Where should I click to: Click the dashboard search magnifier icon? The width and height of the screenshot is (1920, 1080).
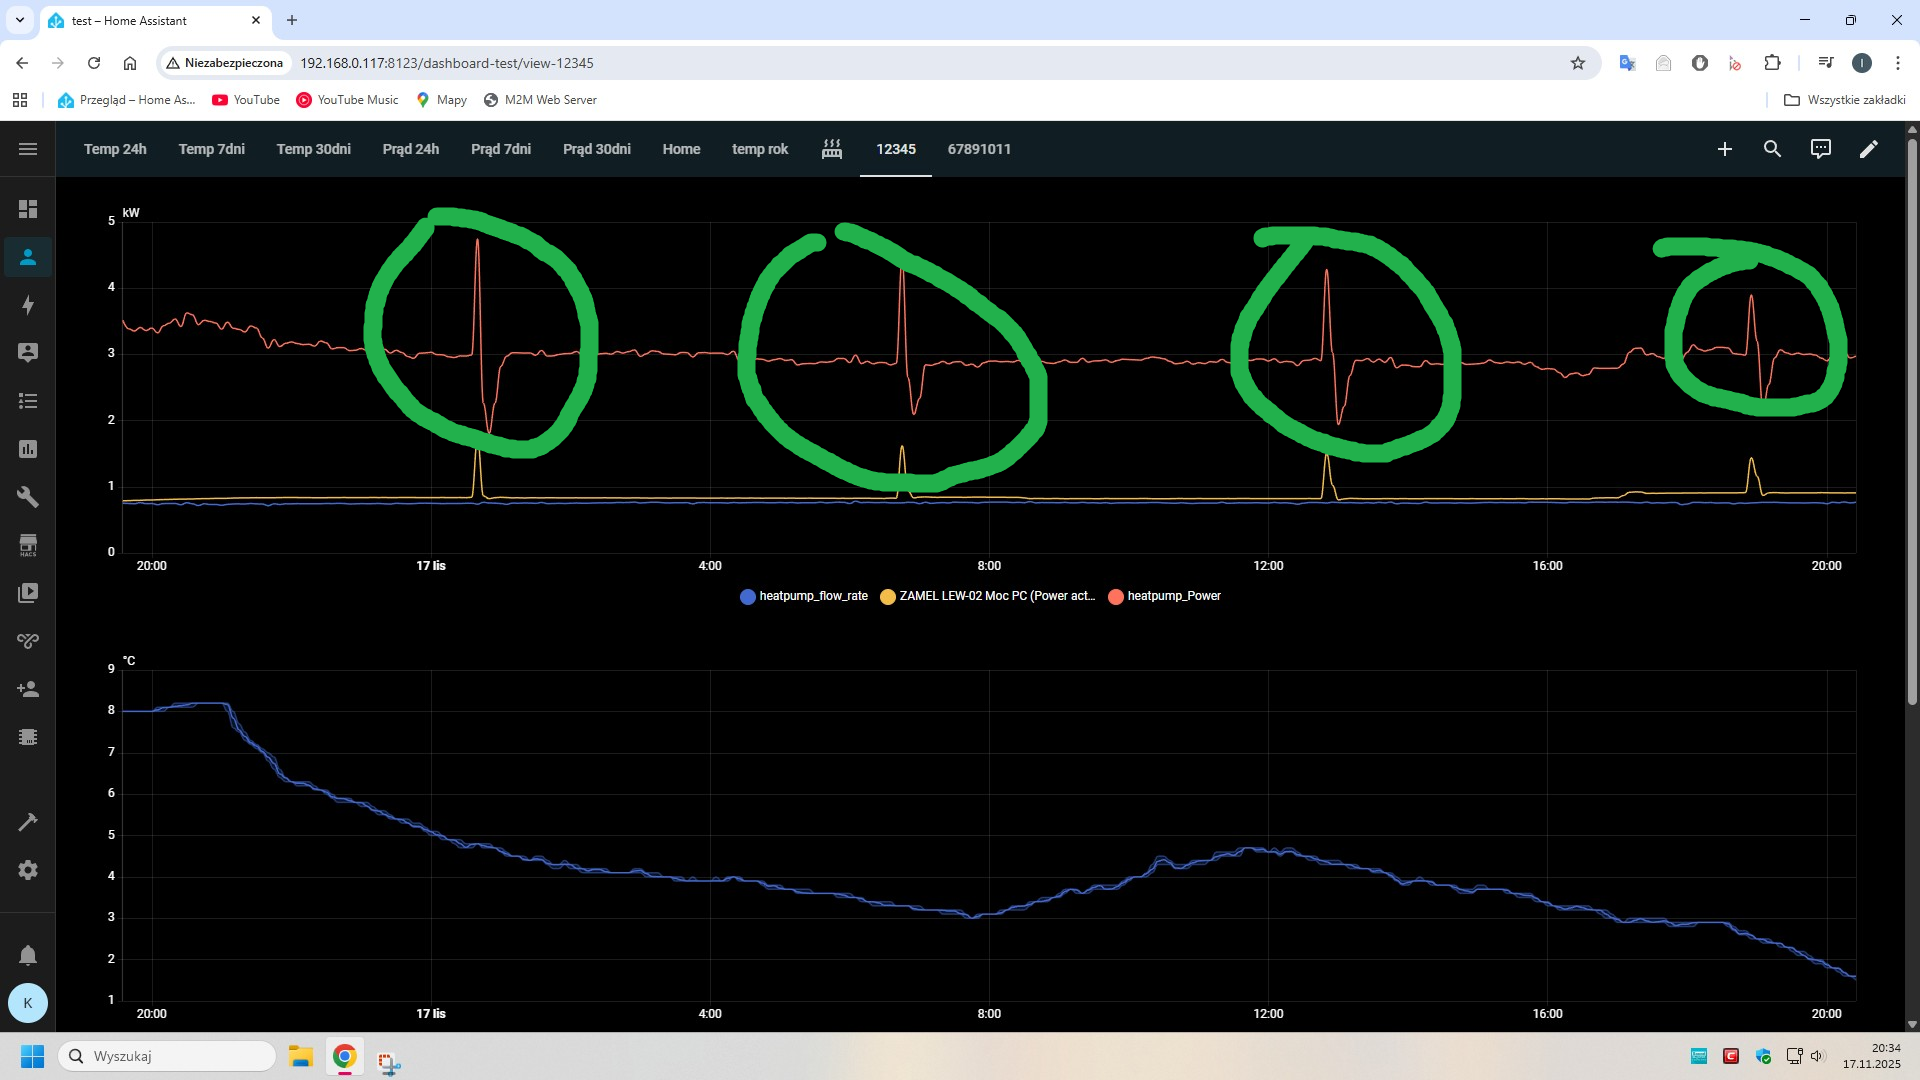point(1772,149)
